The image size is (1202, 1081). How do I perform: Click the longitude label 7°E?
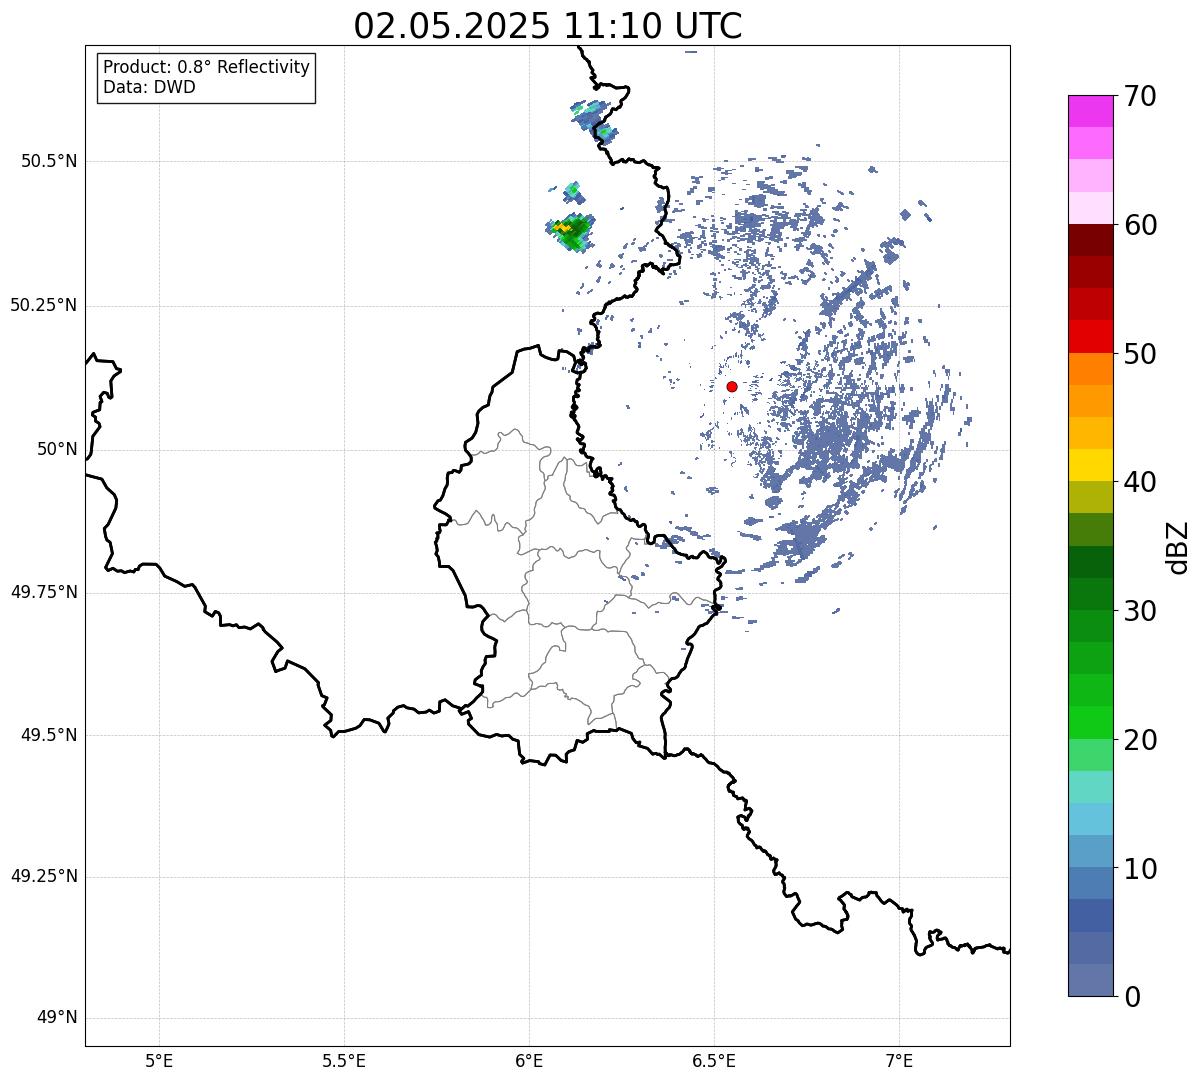(x=899, y=1060)
